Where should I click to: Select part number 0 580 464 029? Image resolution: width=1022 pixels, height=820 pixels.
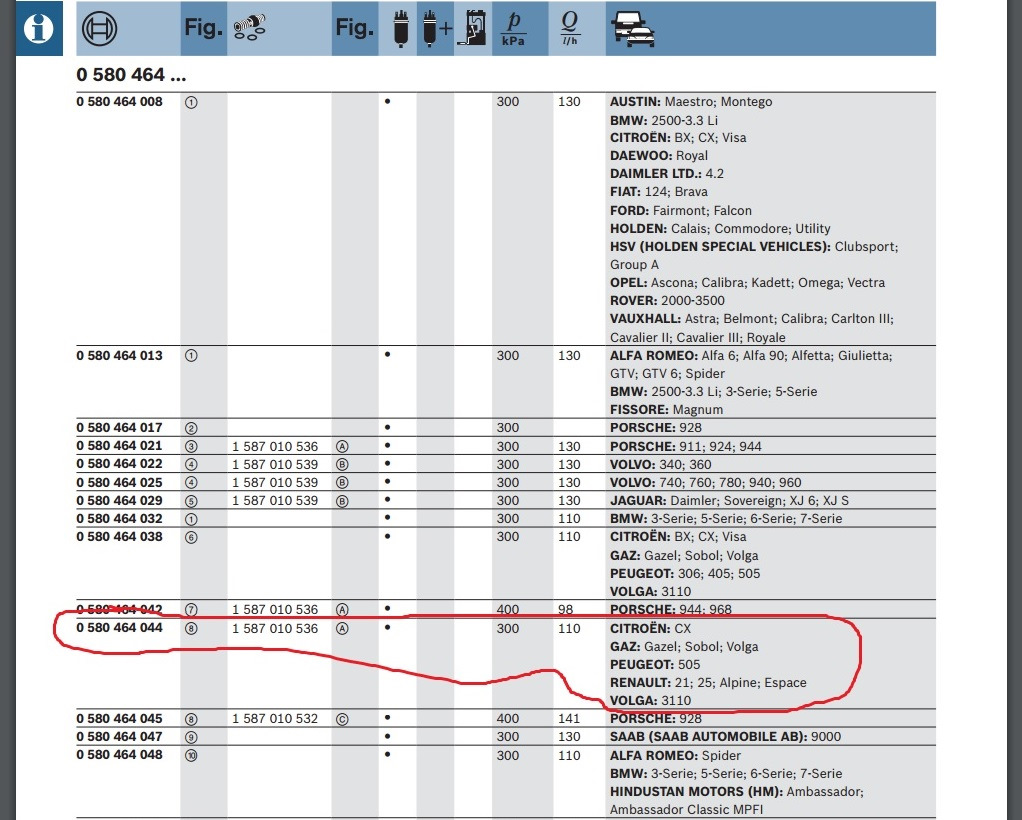tap(119, 501)
